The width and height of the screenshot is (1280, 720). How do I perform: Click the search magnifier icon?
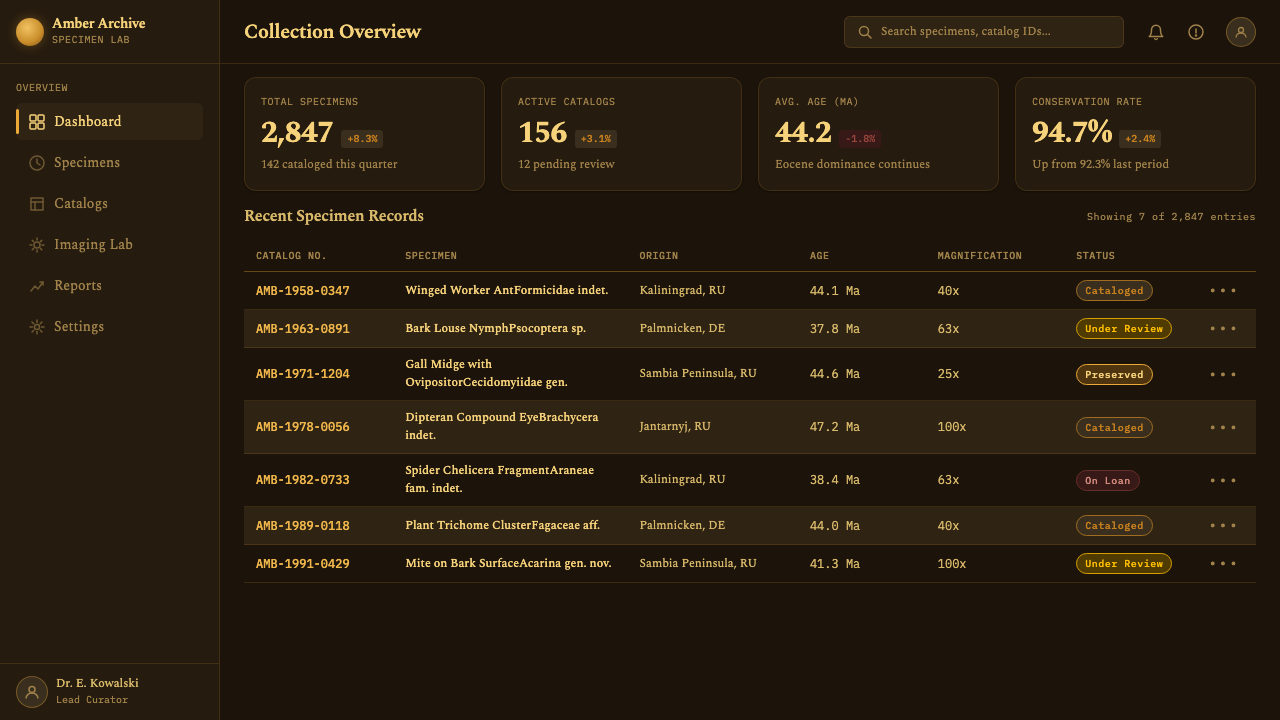[865, 32]
